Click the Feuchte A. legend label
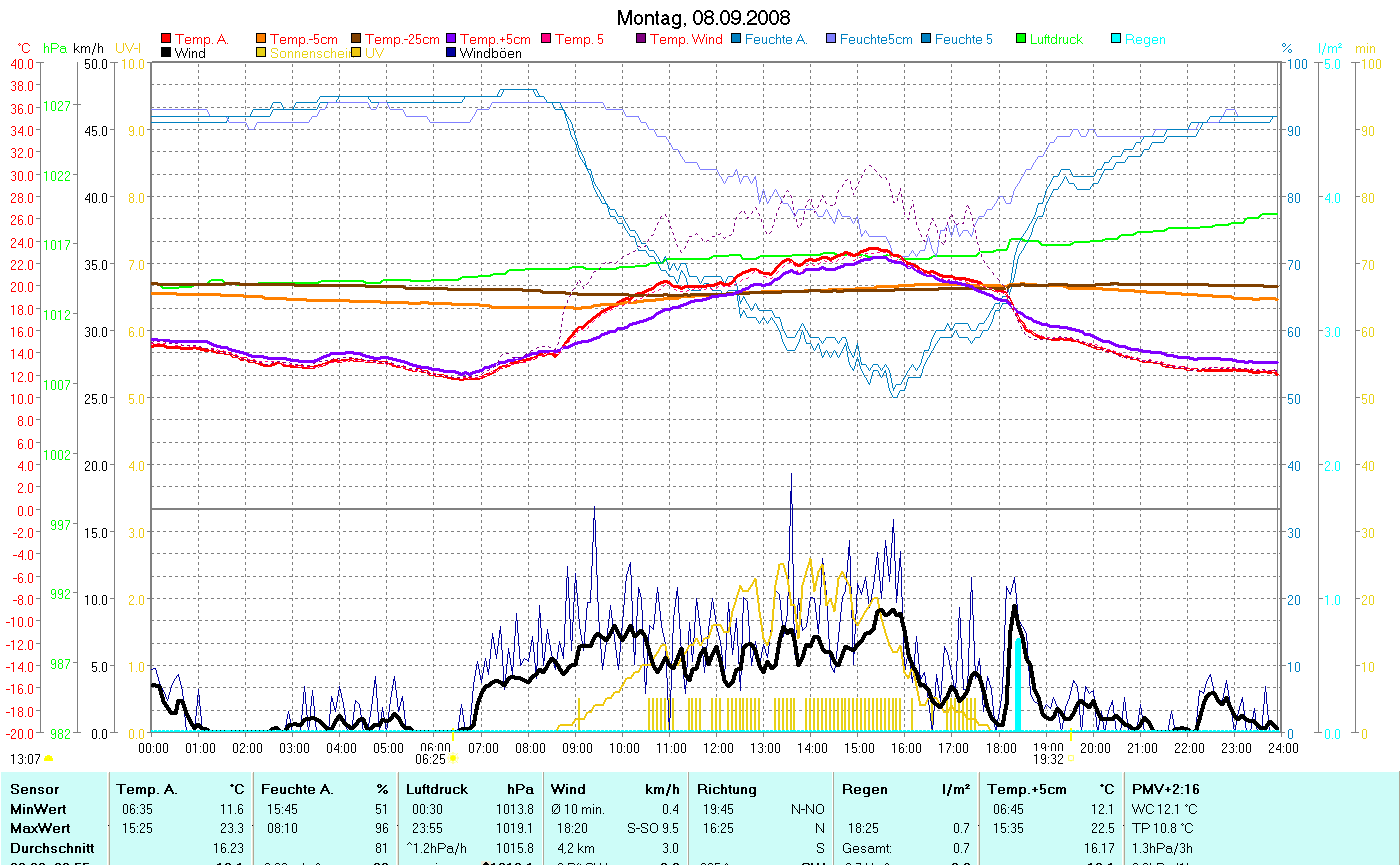Image resolution: width=1400 pixels, height=865 pixels. click(x=774, y=40)
